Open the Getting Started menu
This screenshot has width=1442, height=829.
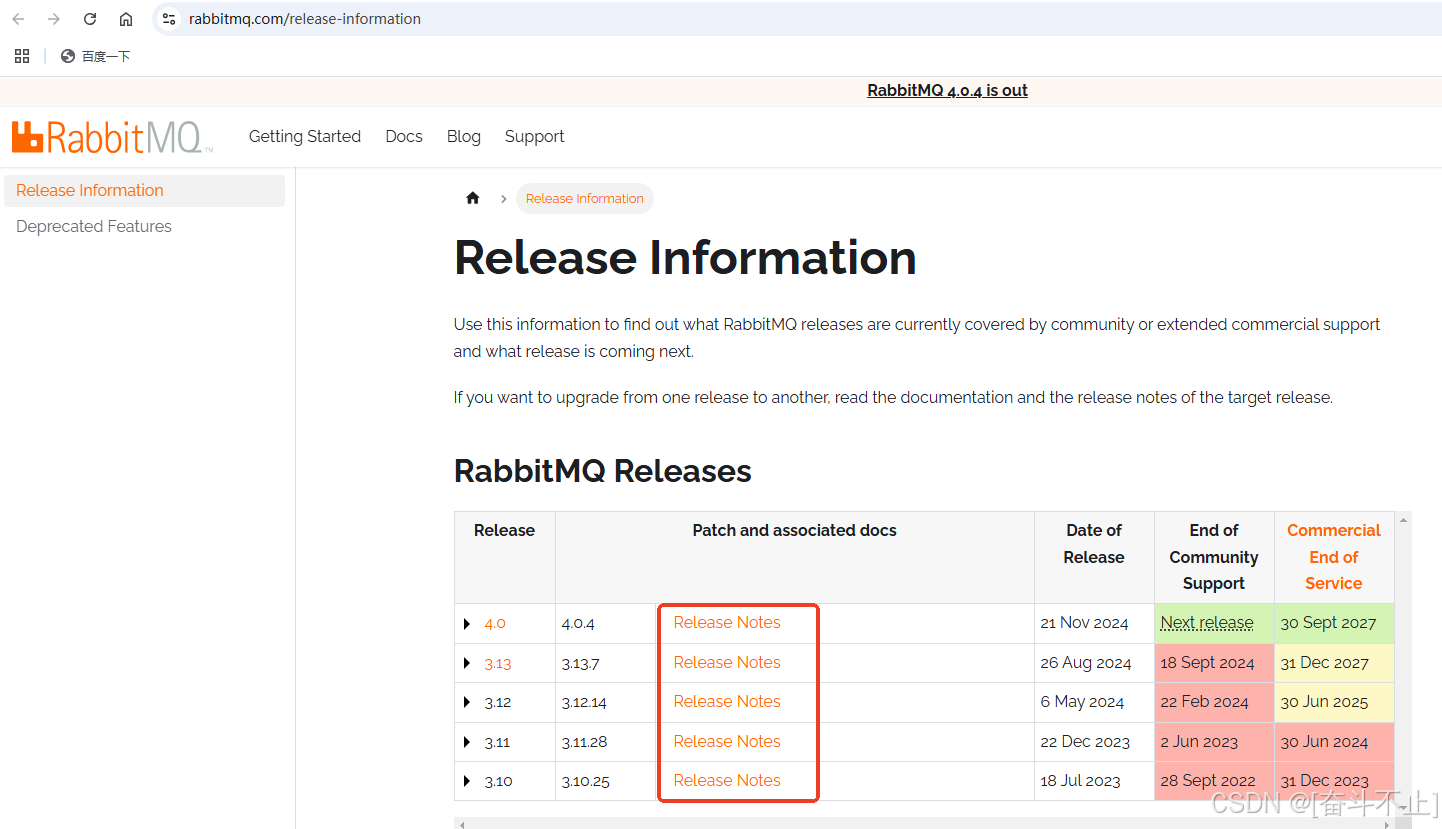(305, 136)
